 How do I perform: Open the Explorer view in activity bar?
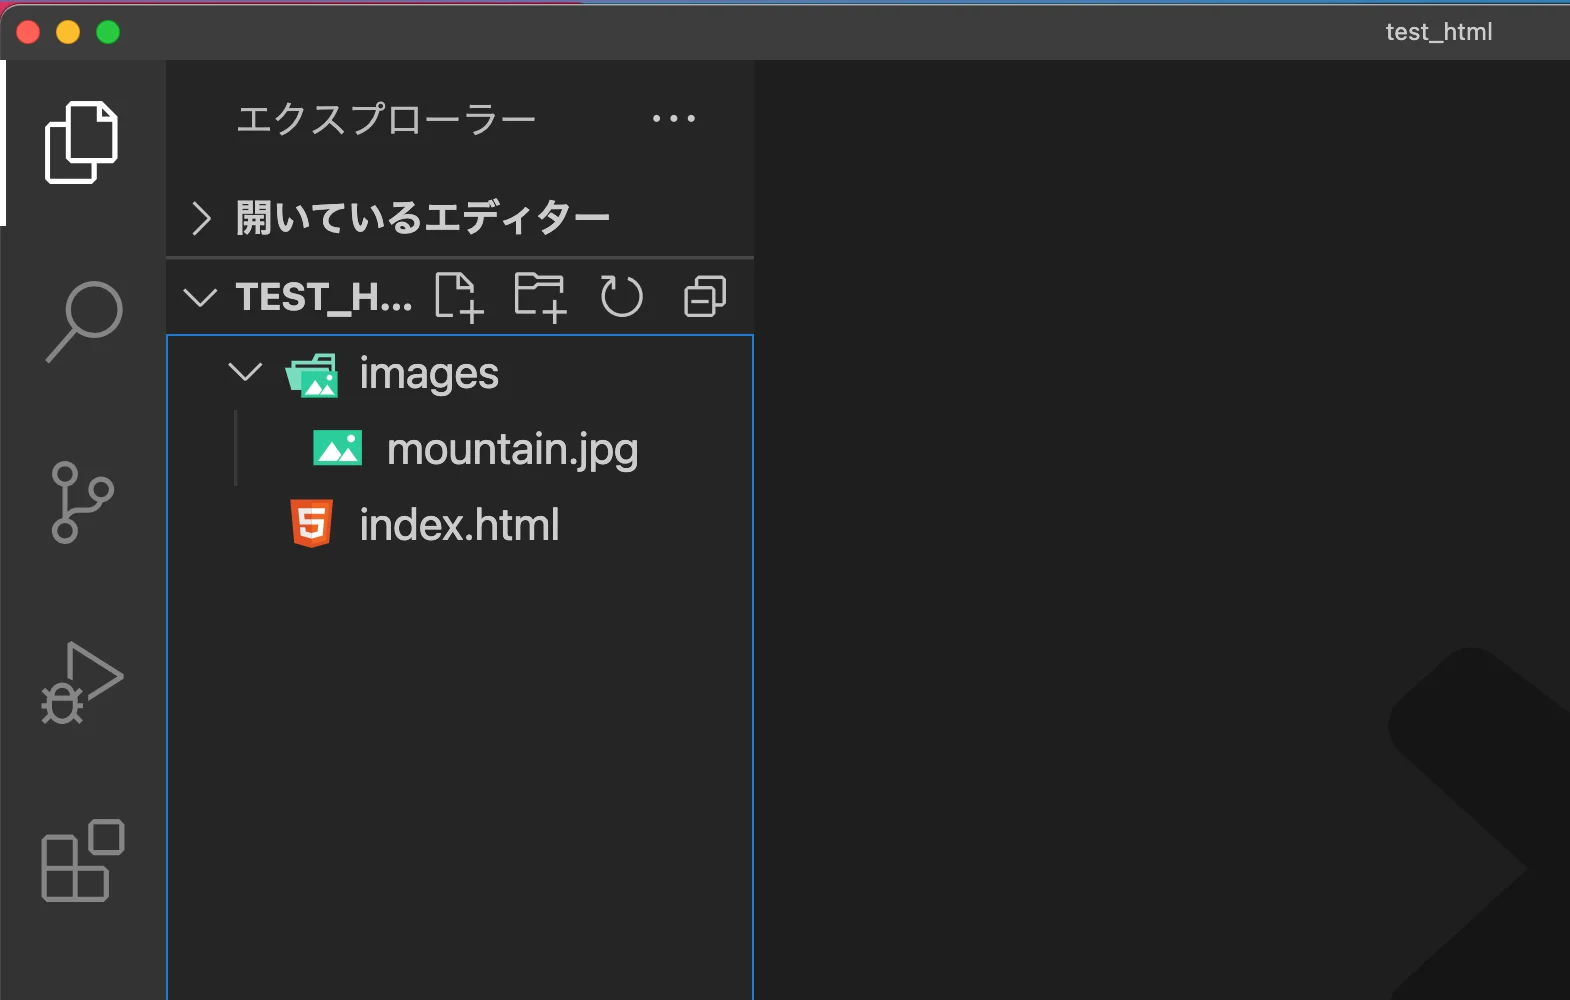[82, 142]
